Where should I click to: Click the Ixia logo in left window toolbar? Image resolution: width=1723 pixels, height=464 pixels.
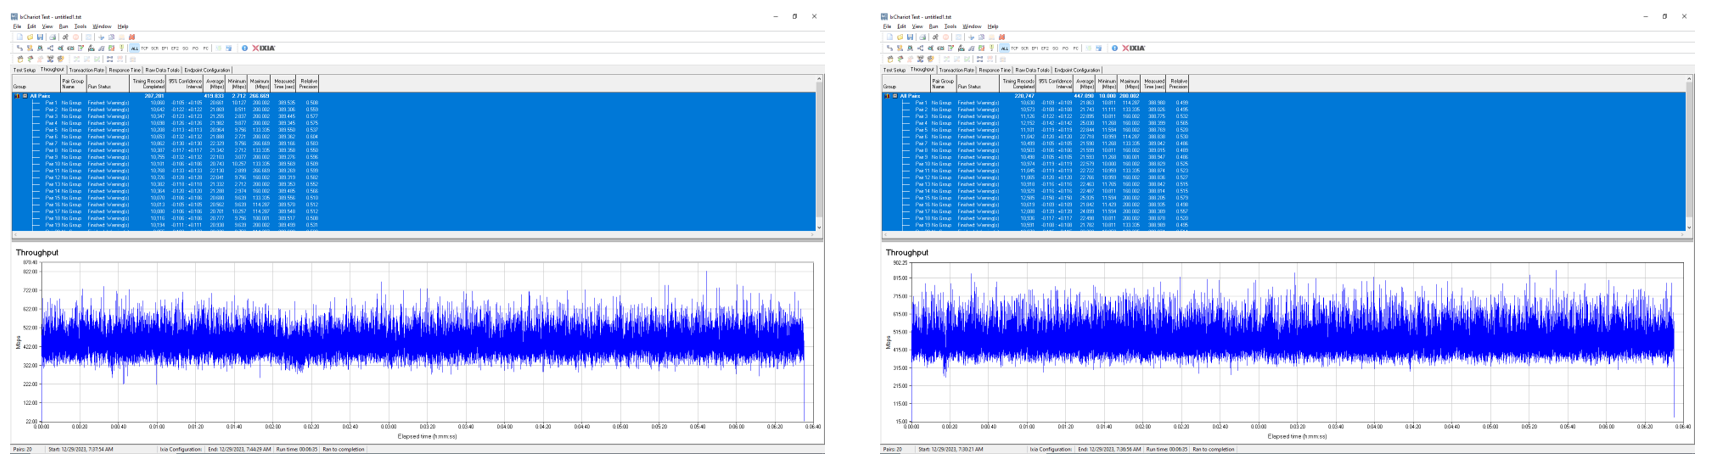264,48
